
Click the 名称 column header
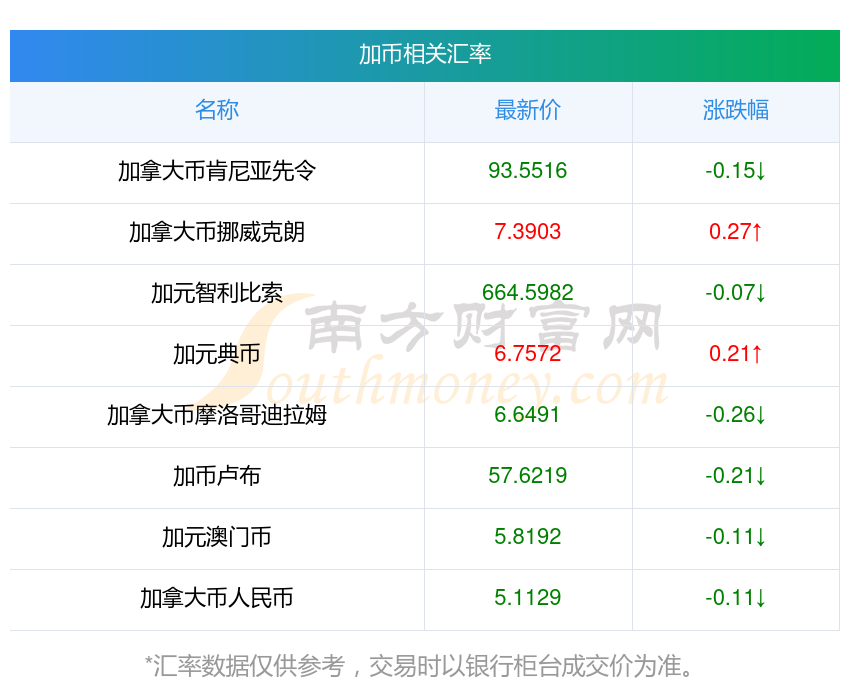pyautogui.click(x=217, y=110)
